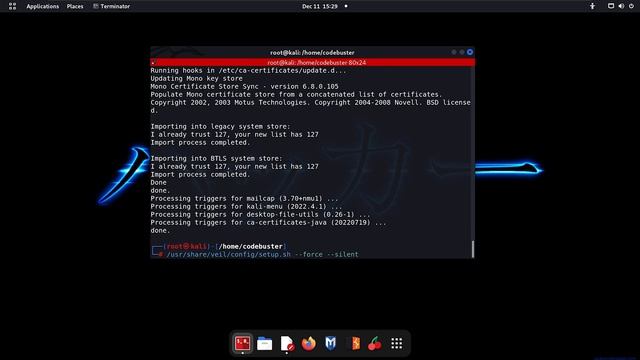This screenshot has width=640, height=360.
Task: Click line 'Populate Mono certificate store from a concatenated list'
Action: tap(296, 94)
